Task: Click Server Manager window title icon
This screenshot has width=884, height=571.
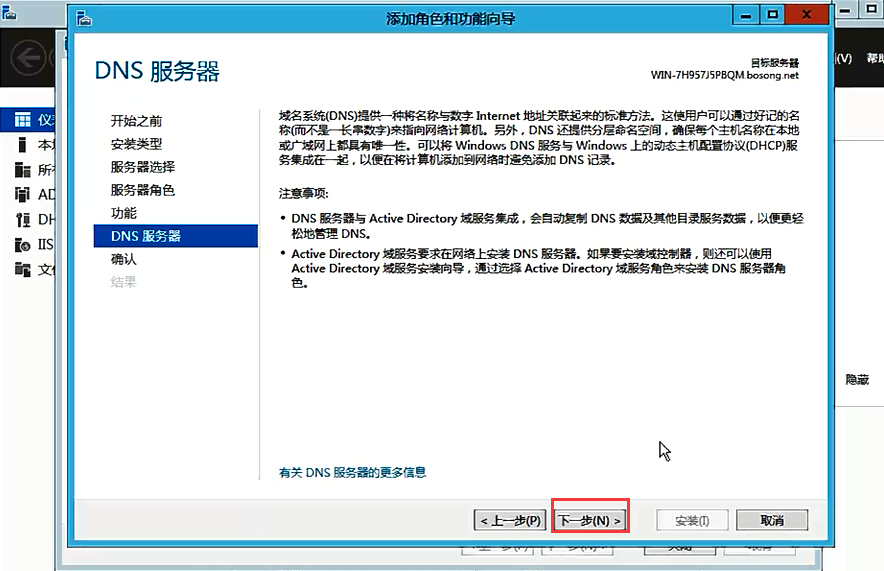Action: [9, 12]
